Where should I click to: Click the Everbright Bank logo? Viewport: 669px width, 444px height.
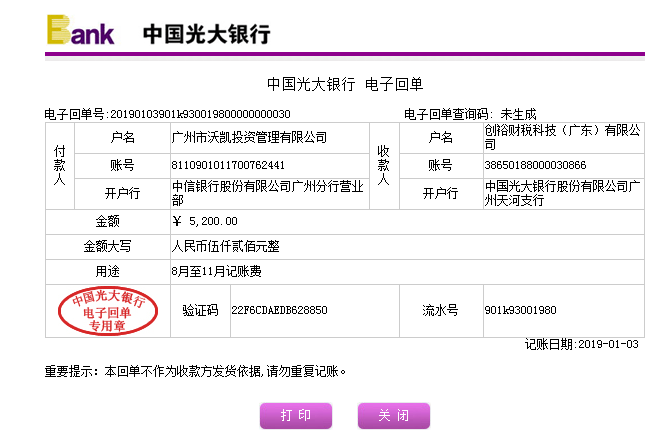81,30
